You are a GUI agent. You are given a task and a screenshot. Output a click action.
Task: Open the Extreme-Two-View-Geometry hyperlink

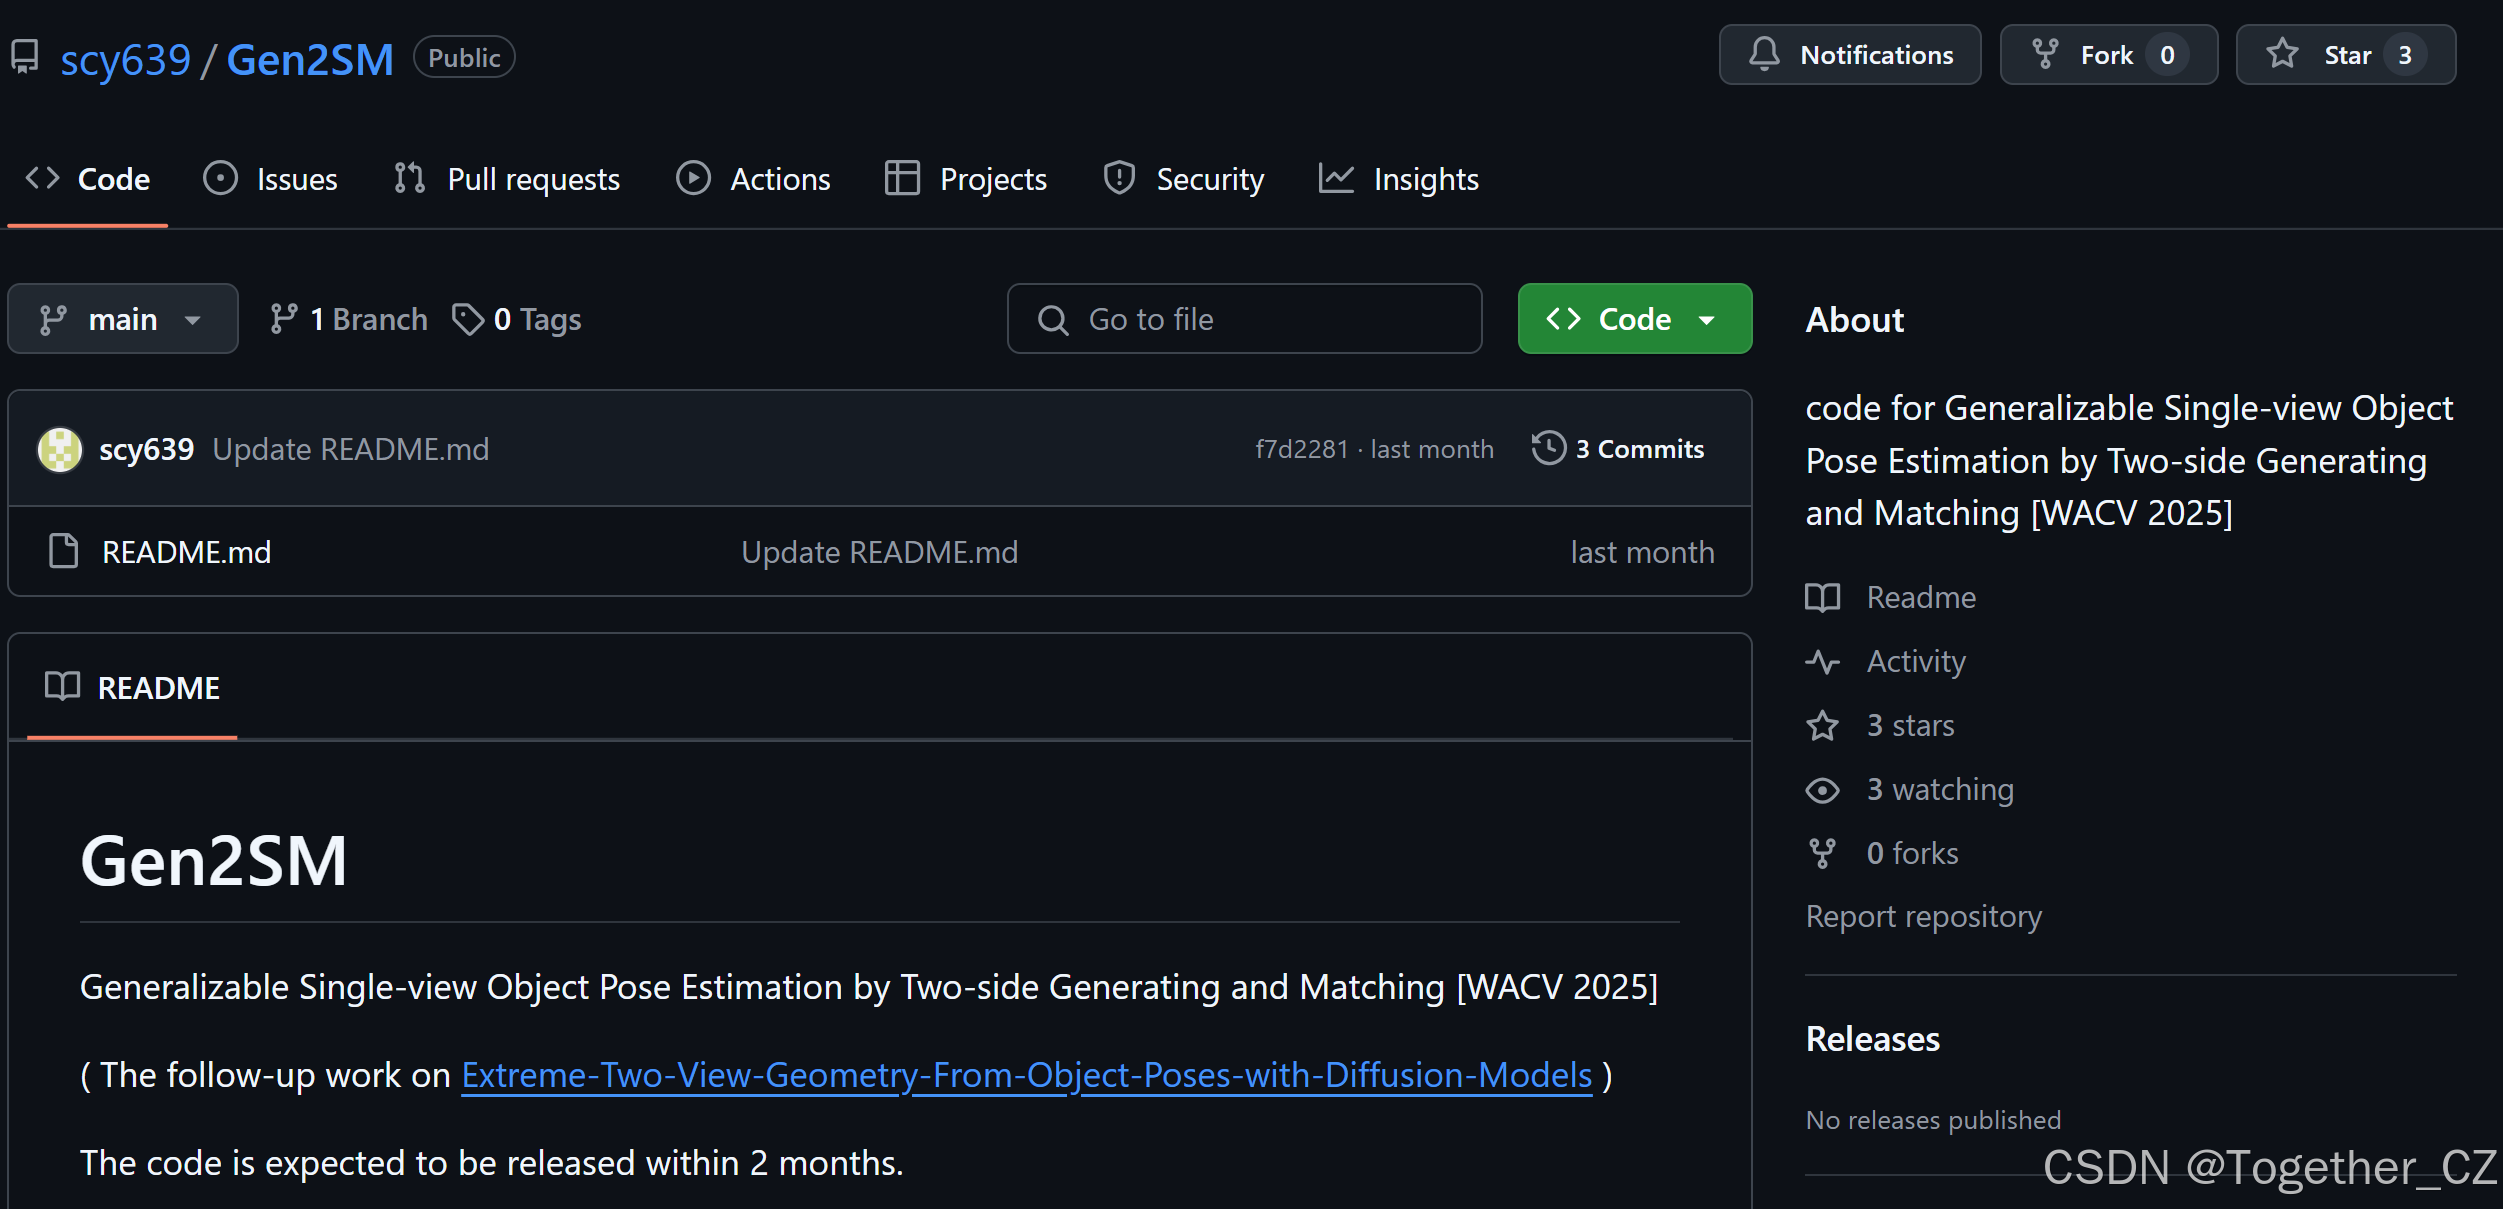1026,1075
